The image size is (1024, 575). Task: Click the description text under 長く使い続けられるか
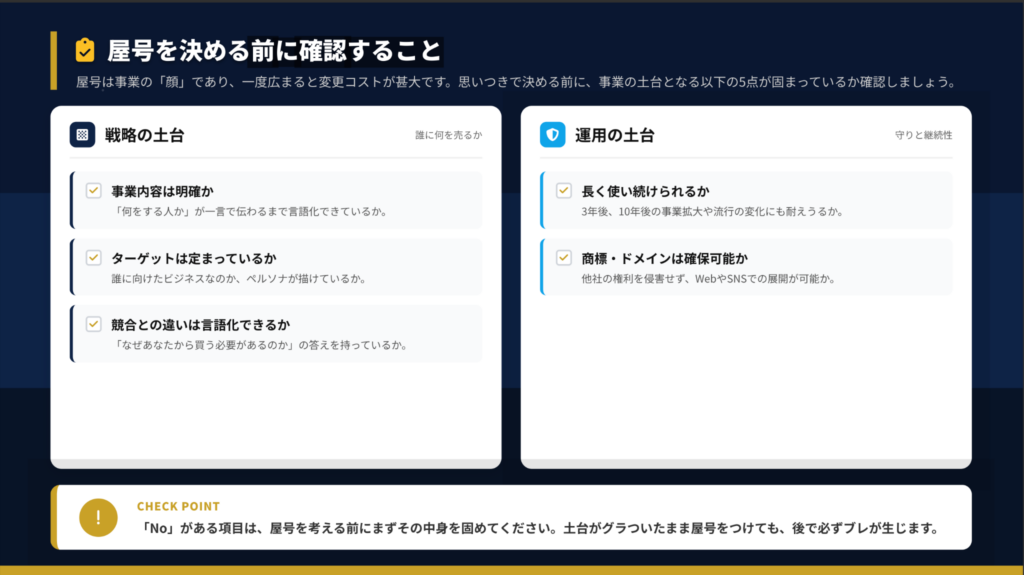tap(712, 212)
